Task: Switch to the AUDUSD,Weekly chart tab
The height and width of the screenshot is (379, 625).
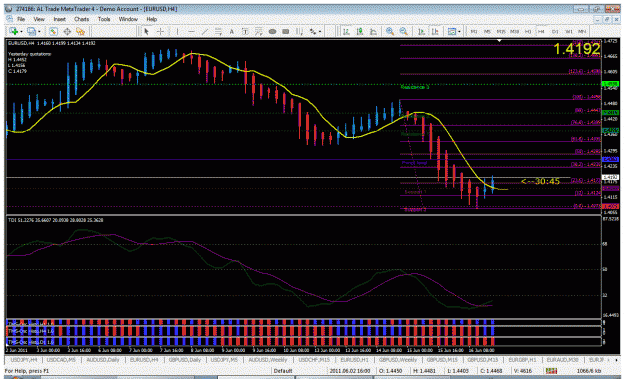Action: (x=267, y=360)
